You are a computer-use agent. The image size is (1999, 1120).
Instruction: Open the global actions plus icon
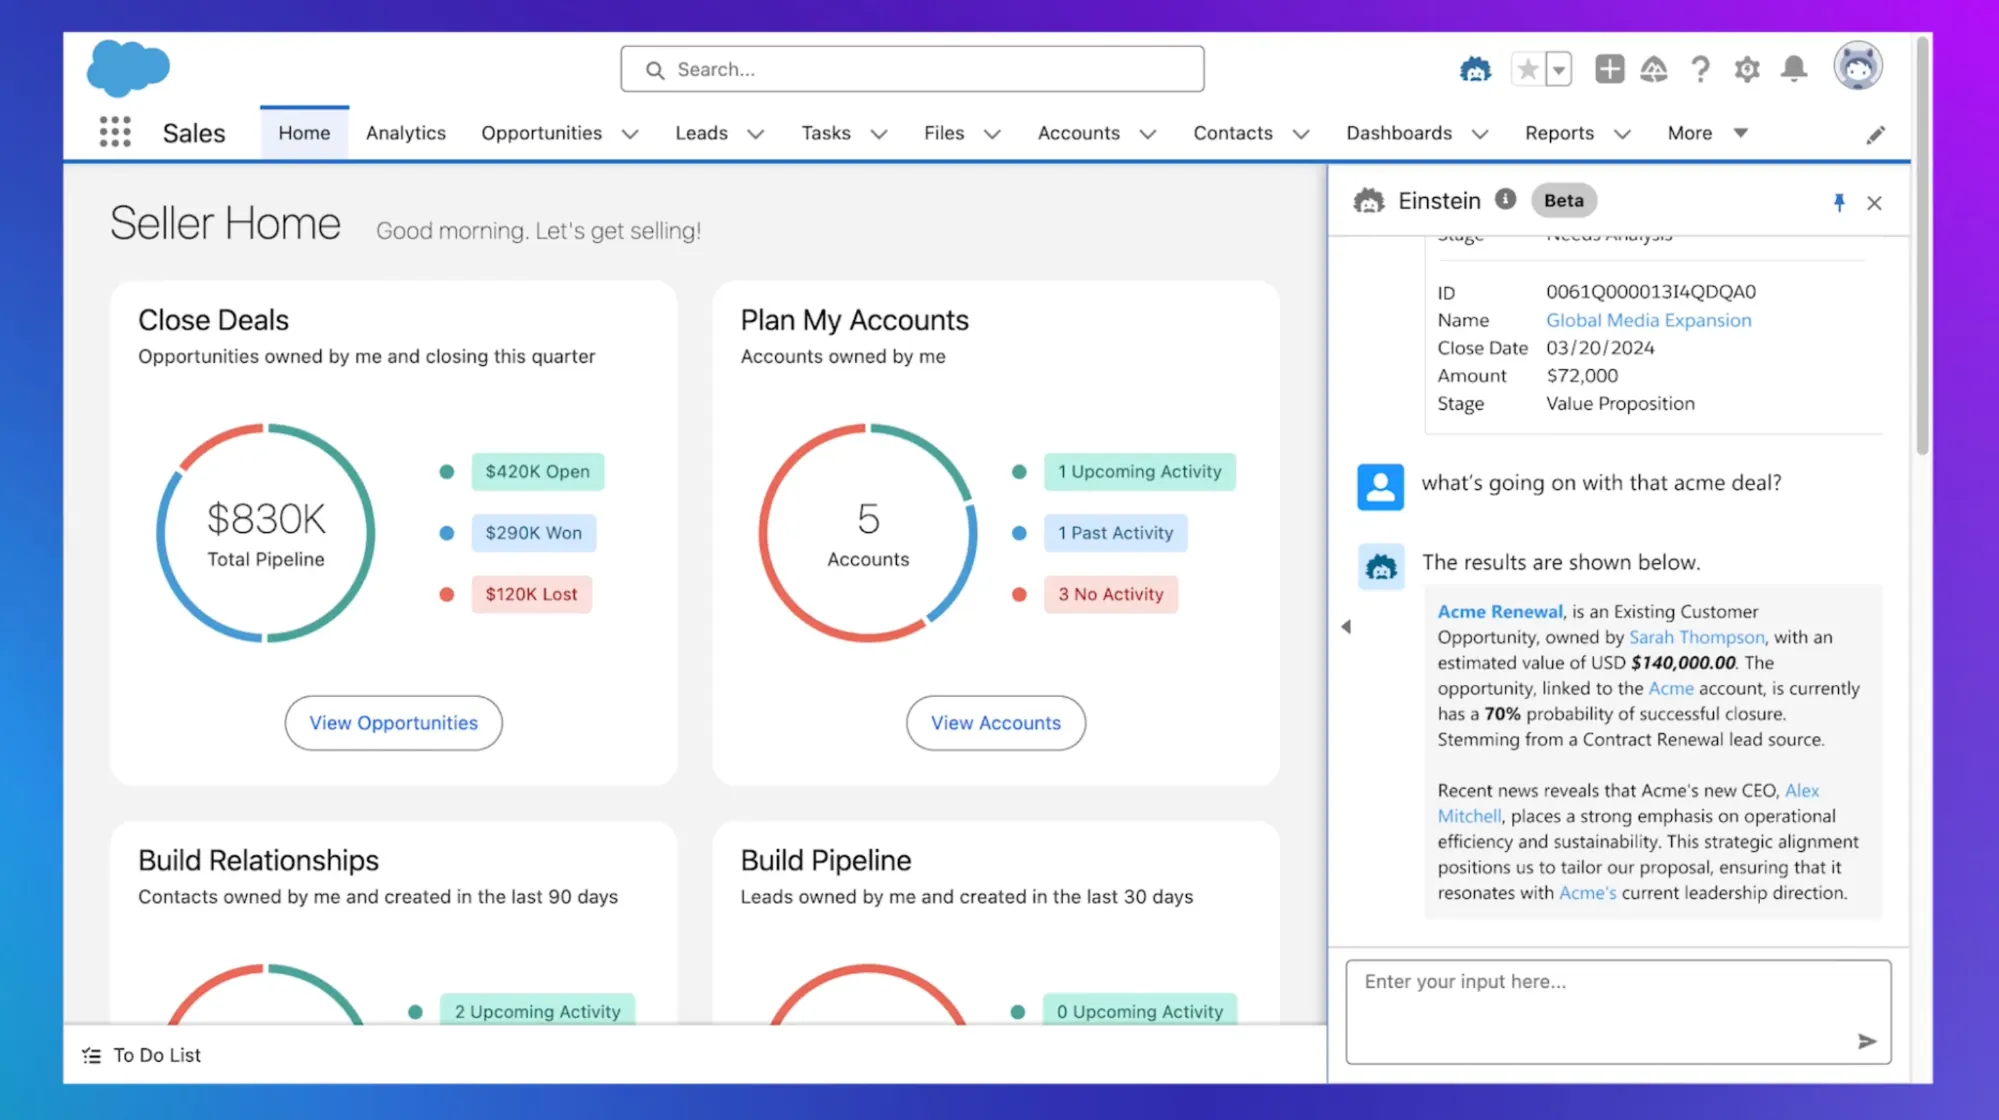[x=1609, y=69]
